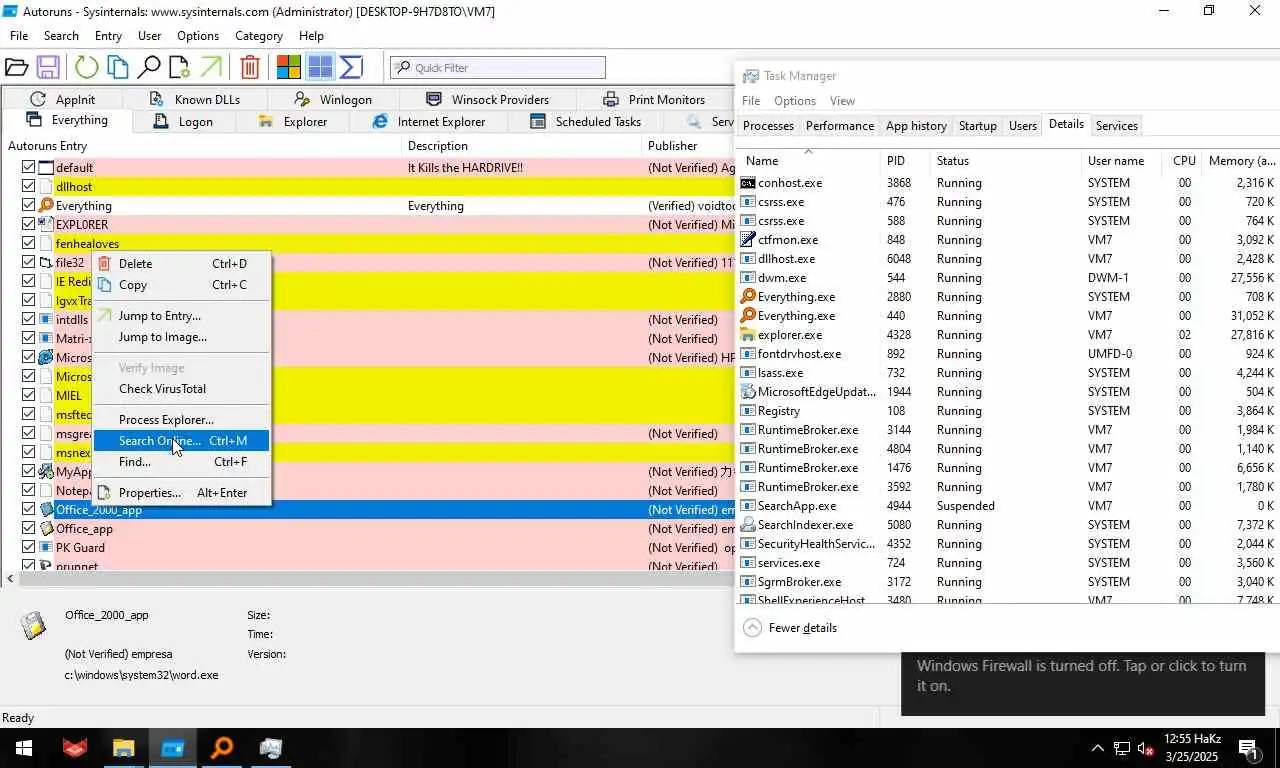Choose Process Explorer in the context menu
Viewport: 1280px width, 768px height.
181,420
